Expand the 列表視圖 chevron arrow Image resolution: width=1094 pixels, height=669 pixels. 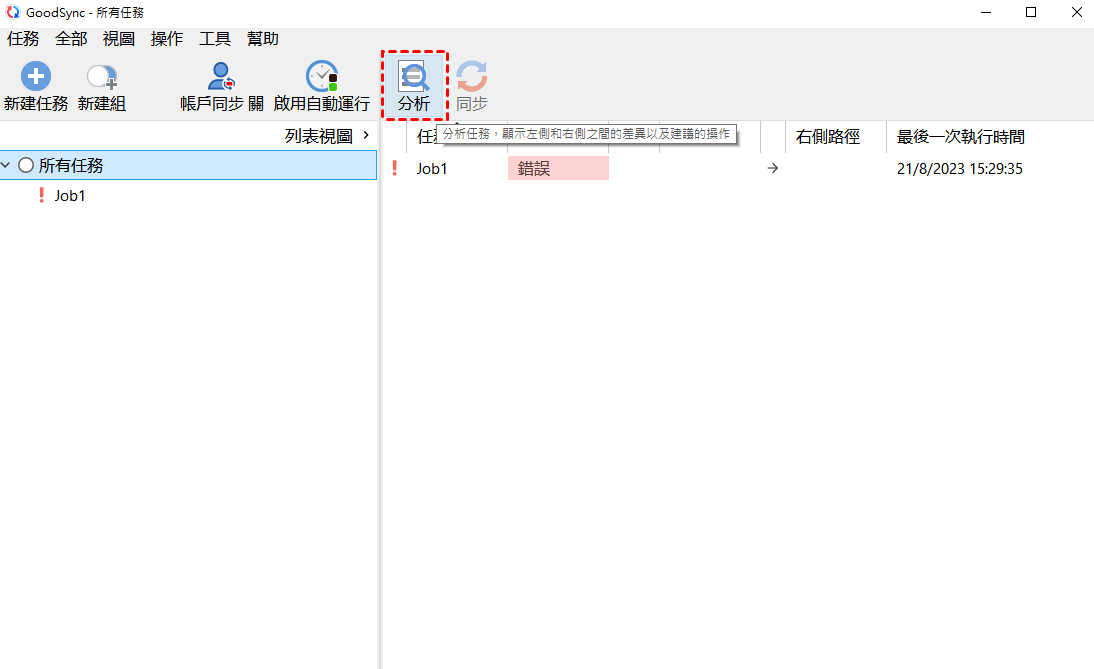pyautogui.click(x=366, y=135)
